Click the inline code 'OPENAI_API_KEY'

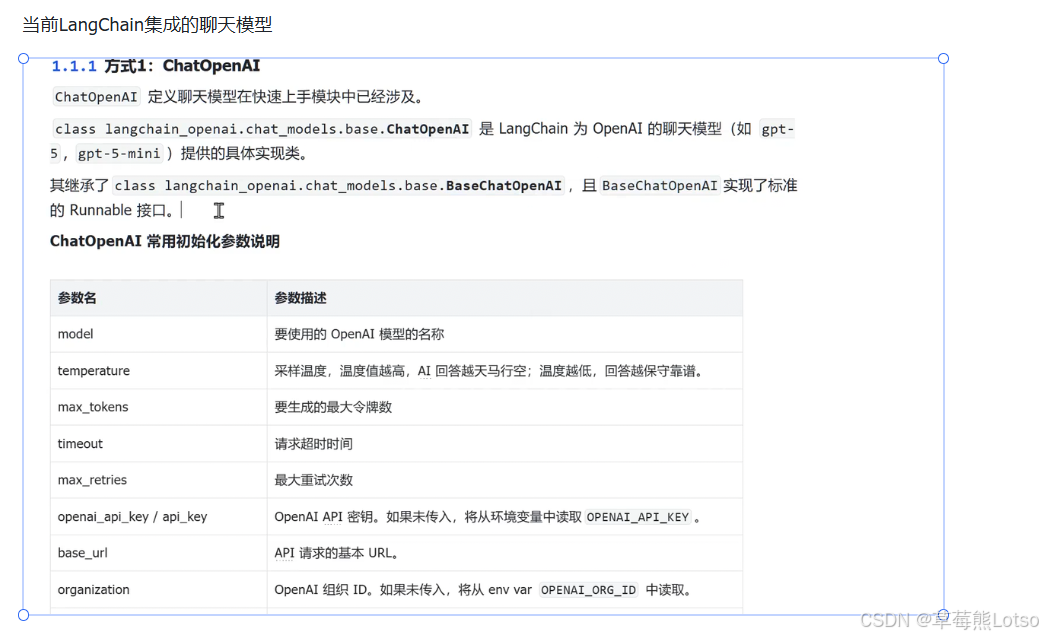638,517
